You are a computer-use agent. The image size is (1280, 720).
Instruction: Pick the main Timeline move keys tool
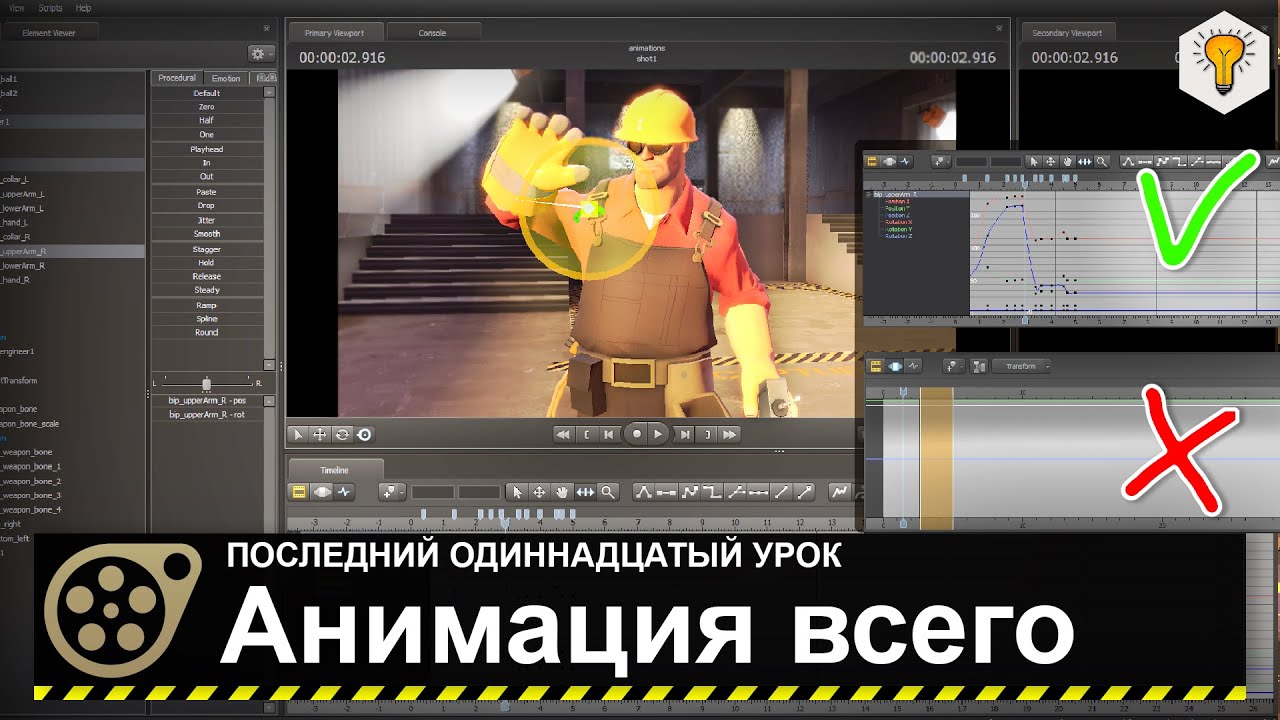coord(539,492)
